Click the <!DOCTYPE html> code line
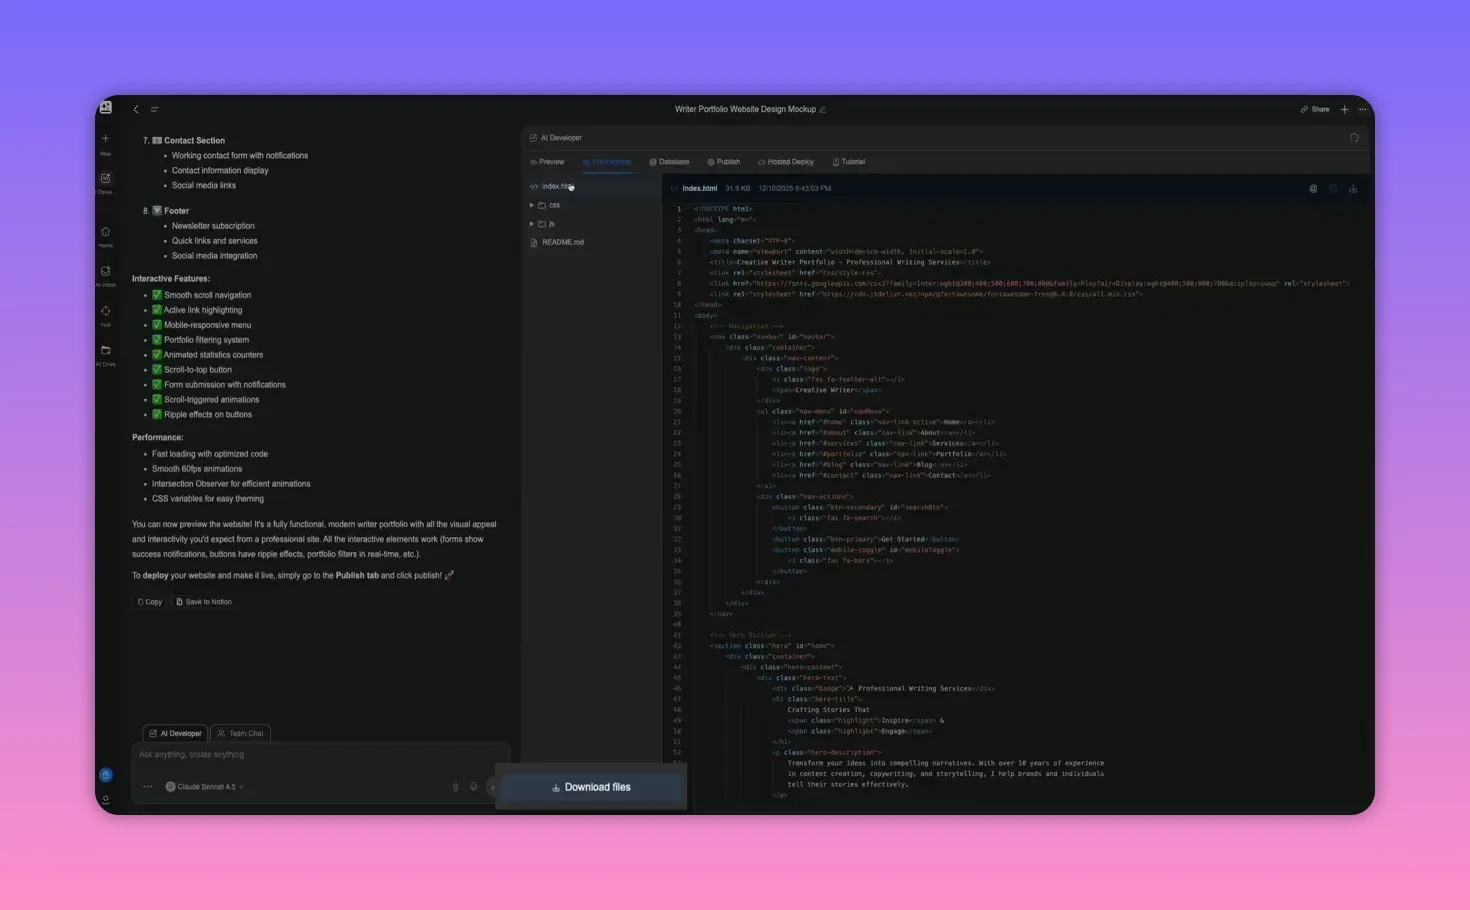 (723, 209)
